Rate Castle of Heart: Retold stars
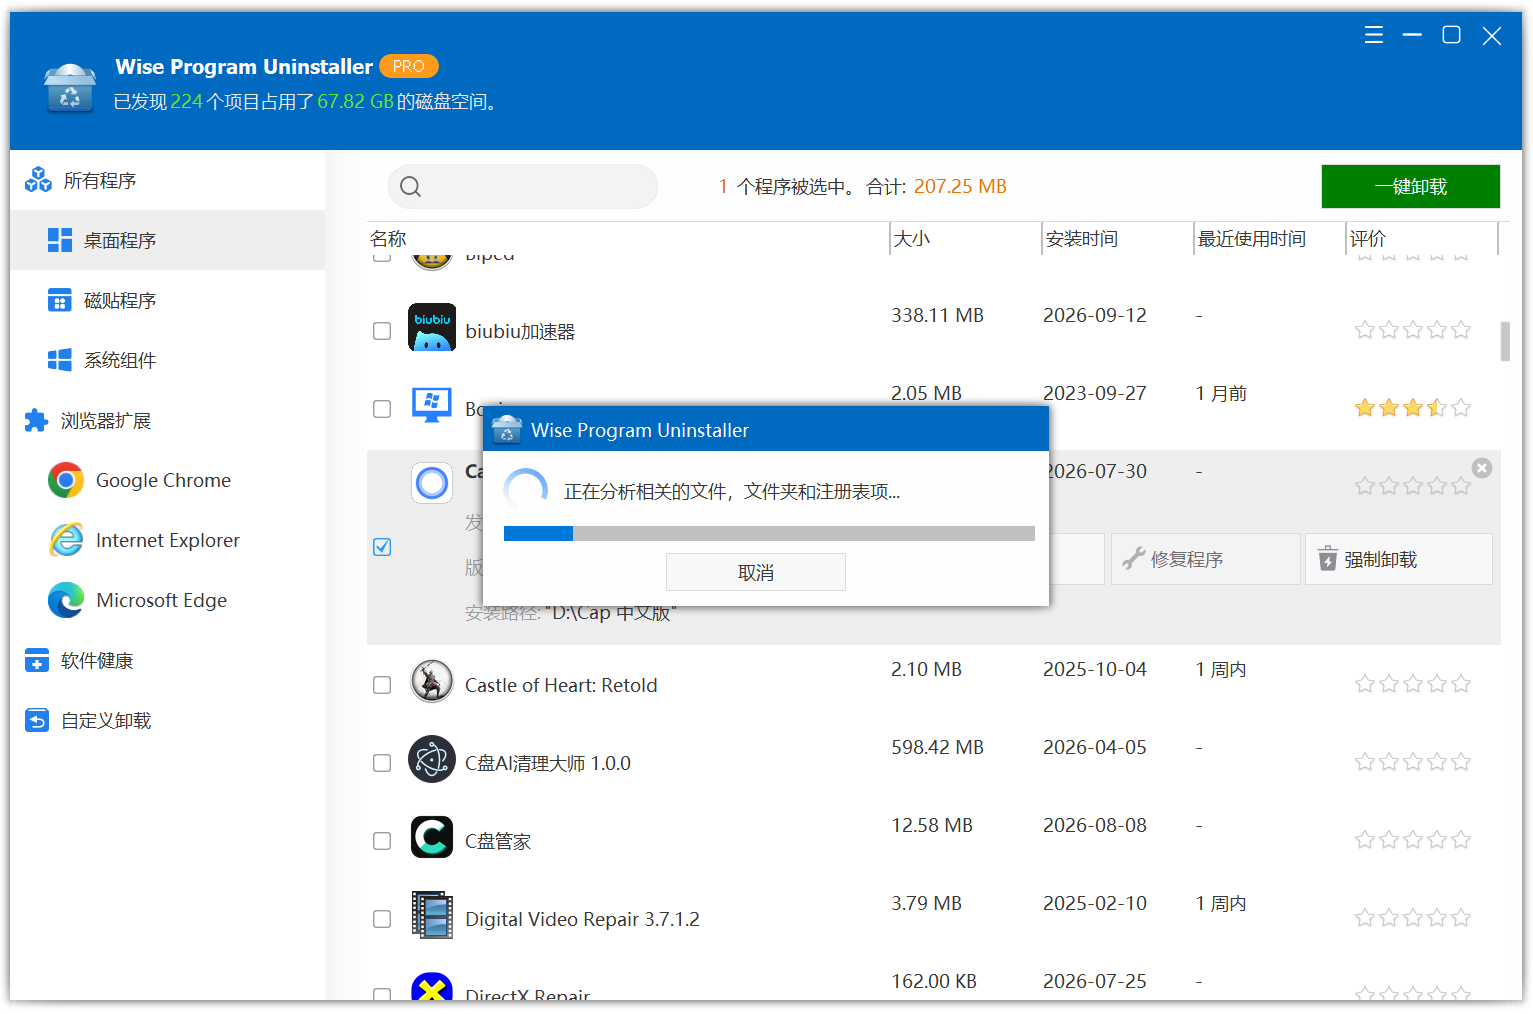Screen dimensions: 1533x1014 (1413, 684)
